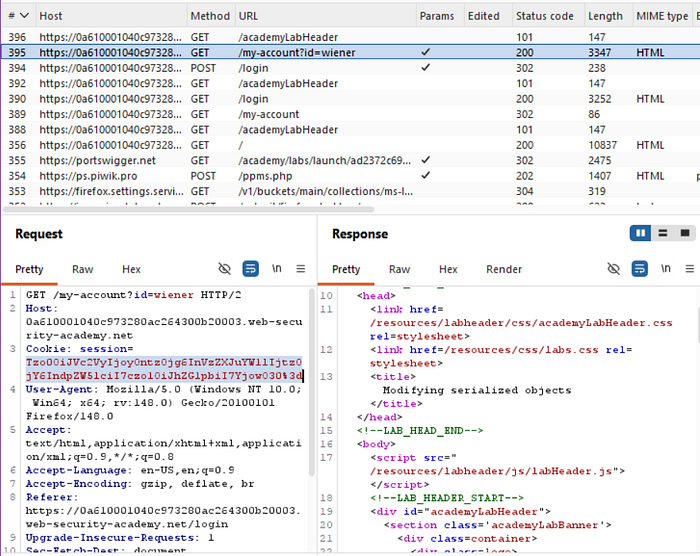Screen dimensions: 700x556
Task: Click the Referer header name
Action: tap(51, 497)
